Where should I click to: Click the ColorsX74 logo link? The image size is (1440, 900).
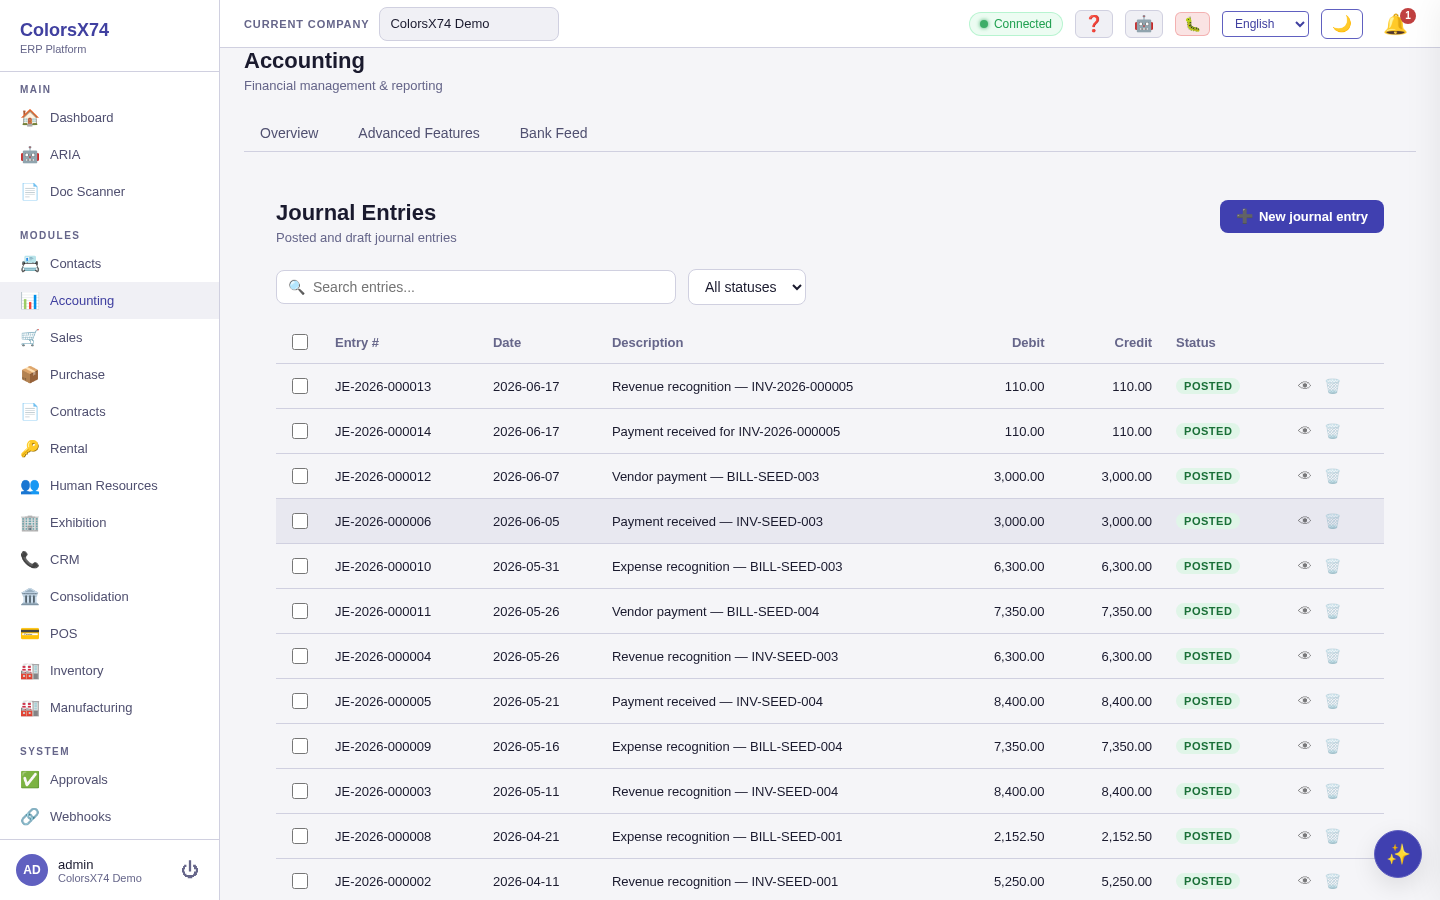[x=64, y=30]
